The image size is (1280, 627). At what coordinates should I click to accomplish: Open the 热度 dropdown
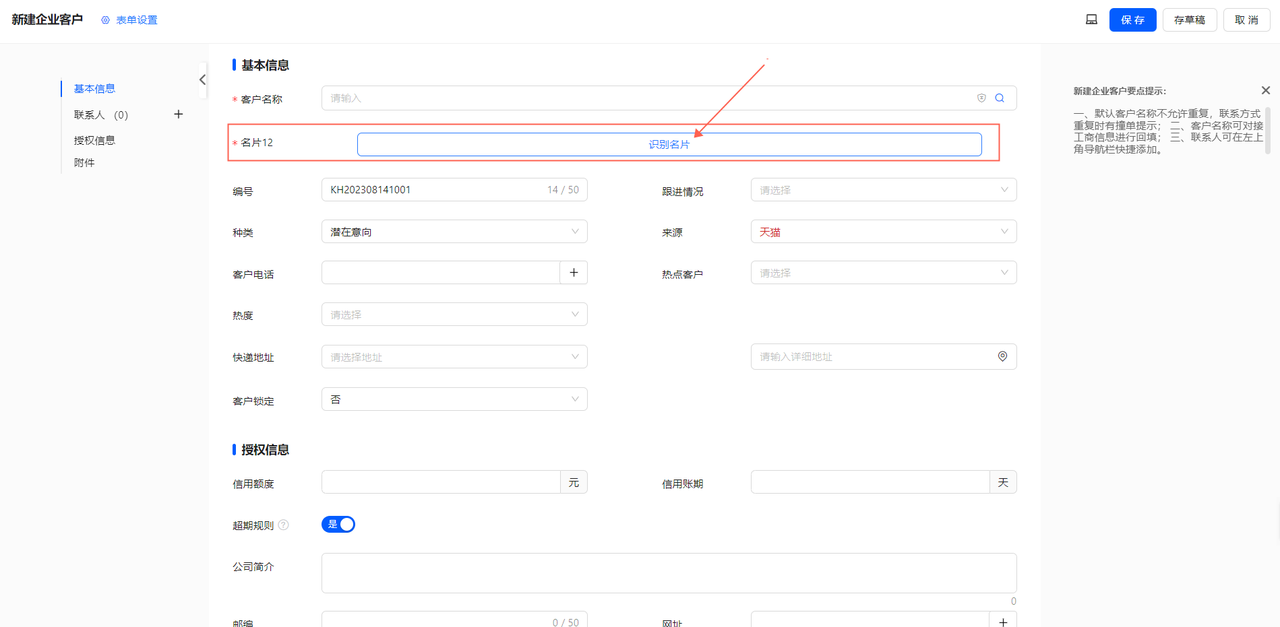[x=454, y=314]
